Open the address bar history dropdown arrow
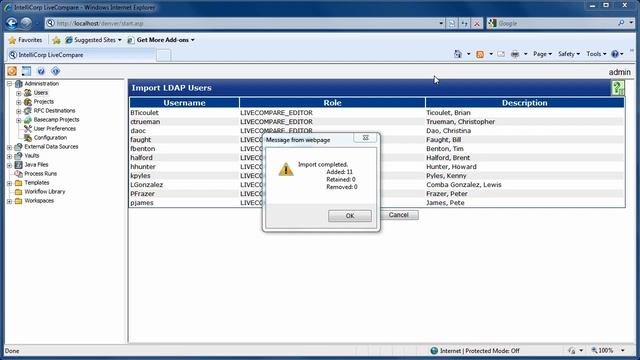 click(441, 23)
